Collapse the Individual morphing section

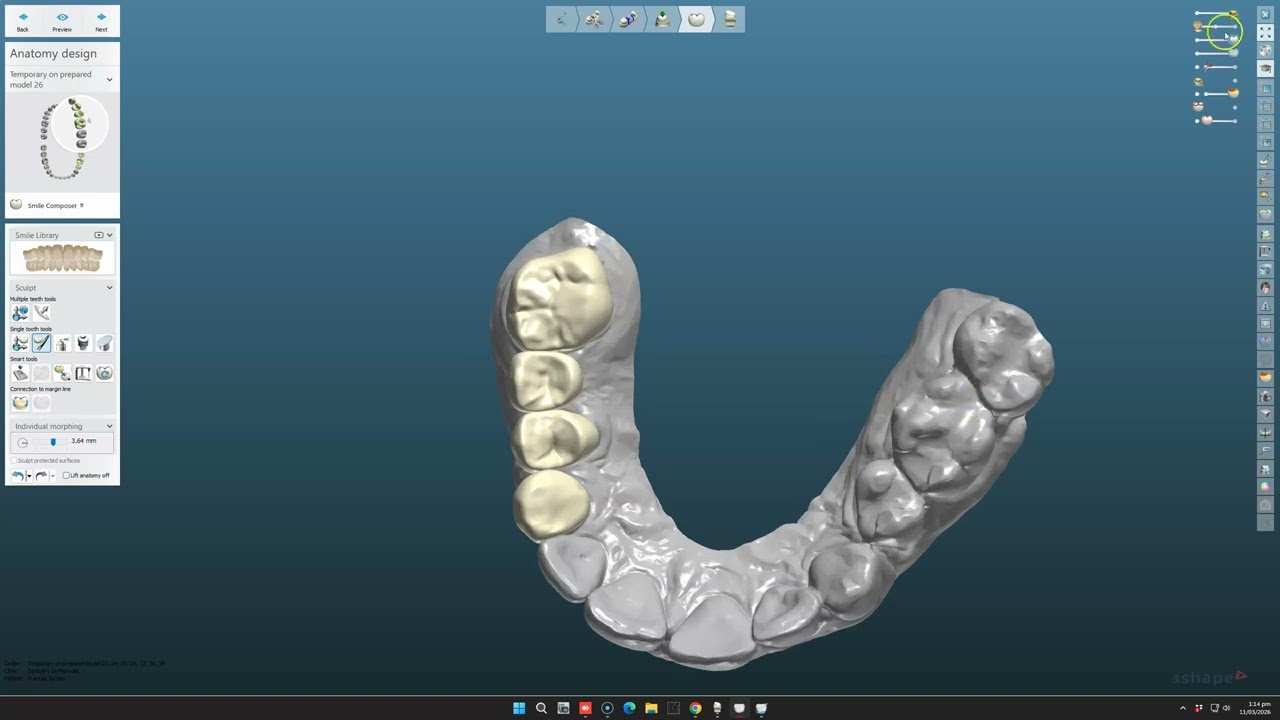point(109,426)
